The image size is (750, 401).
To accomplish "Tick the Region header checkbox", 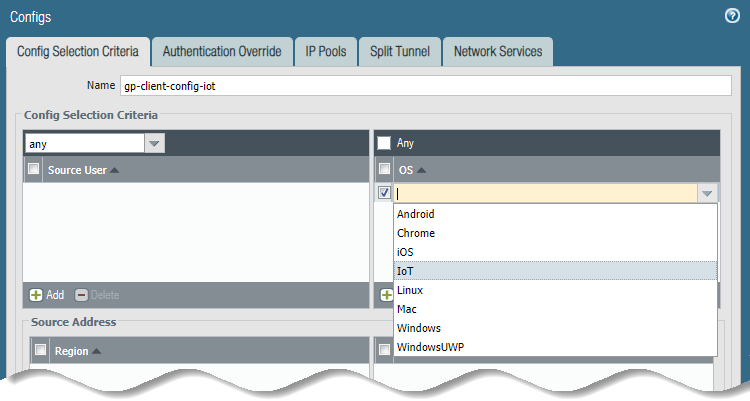I will (40, 351).
